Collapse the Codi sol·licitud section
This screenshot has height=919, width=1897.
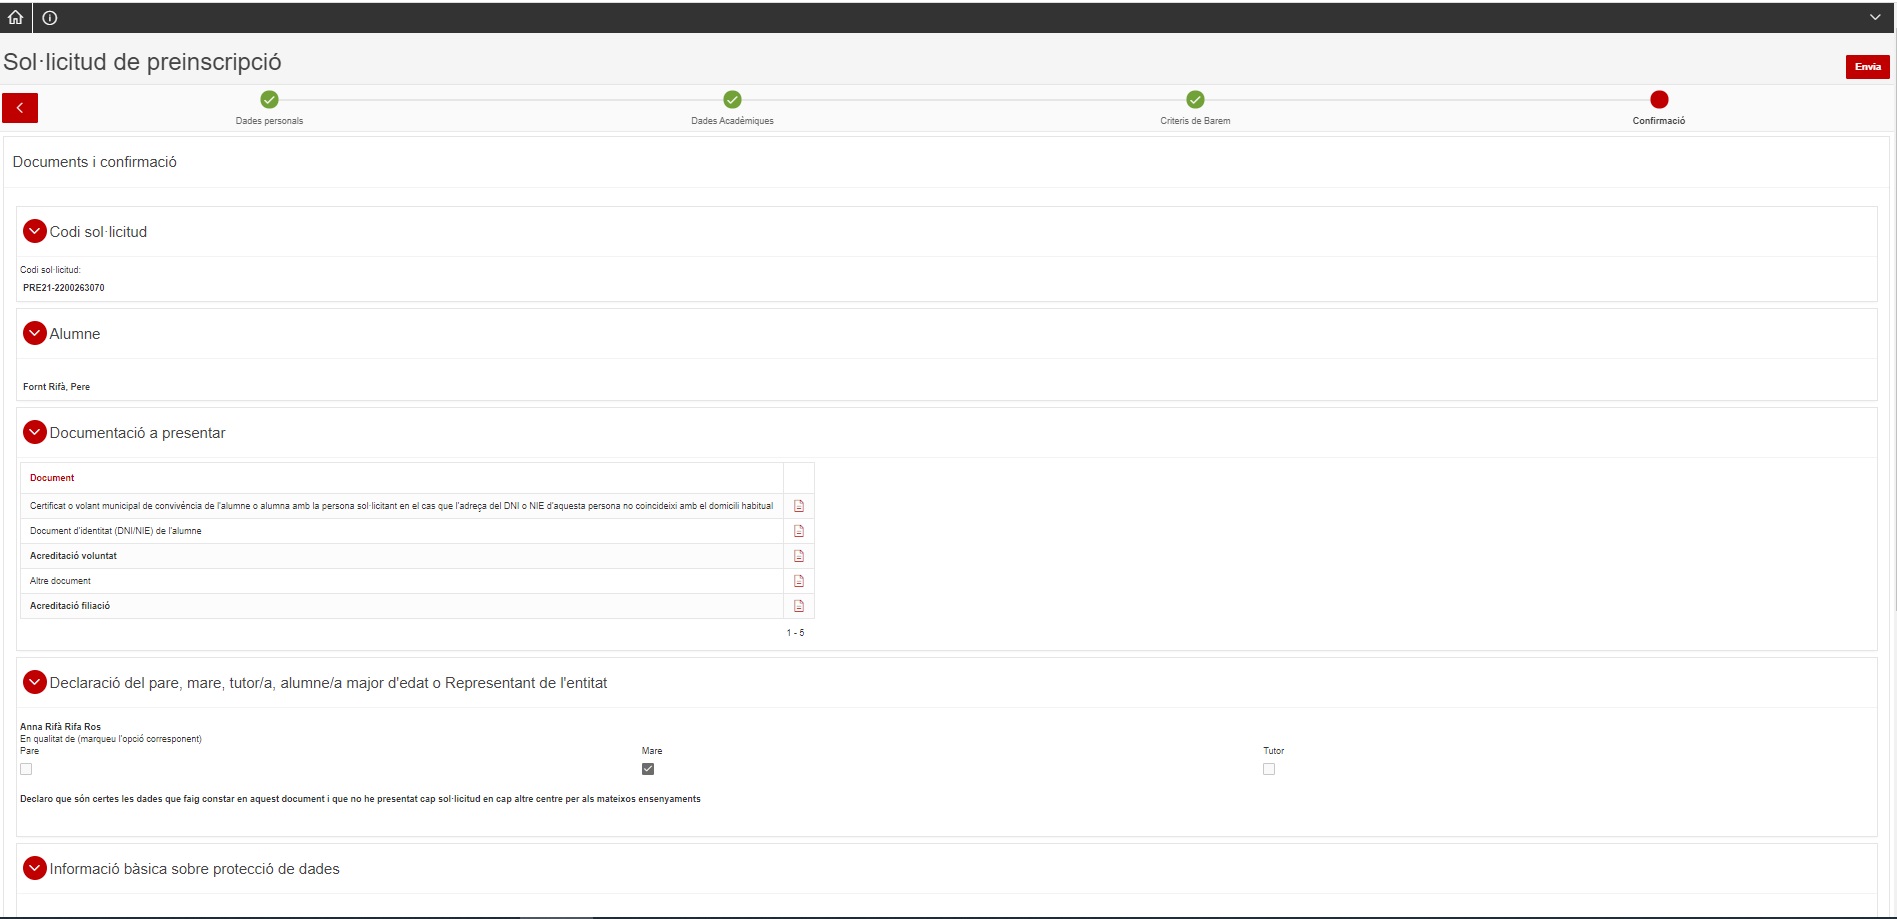pyautogui.click(x=35, y=231)
